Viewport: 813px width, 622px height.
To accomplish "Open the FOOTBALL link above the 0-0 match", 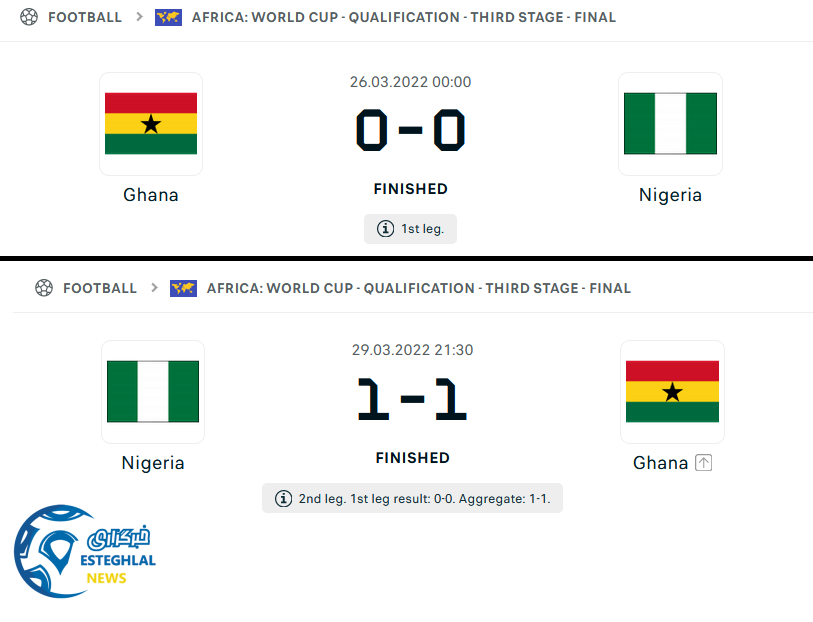I will click(85, 17).
